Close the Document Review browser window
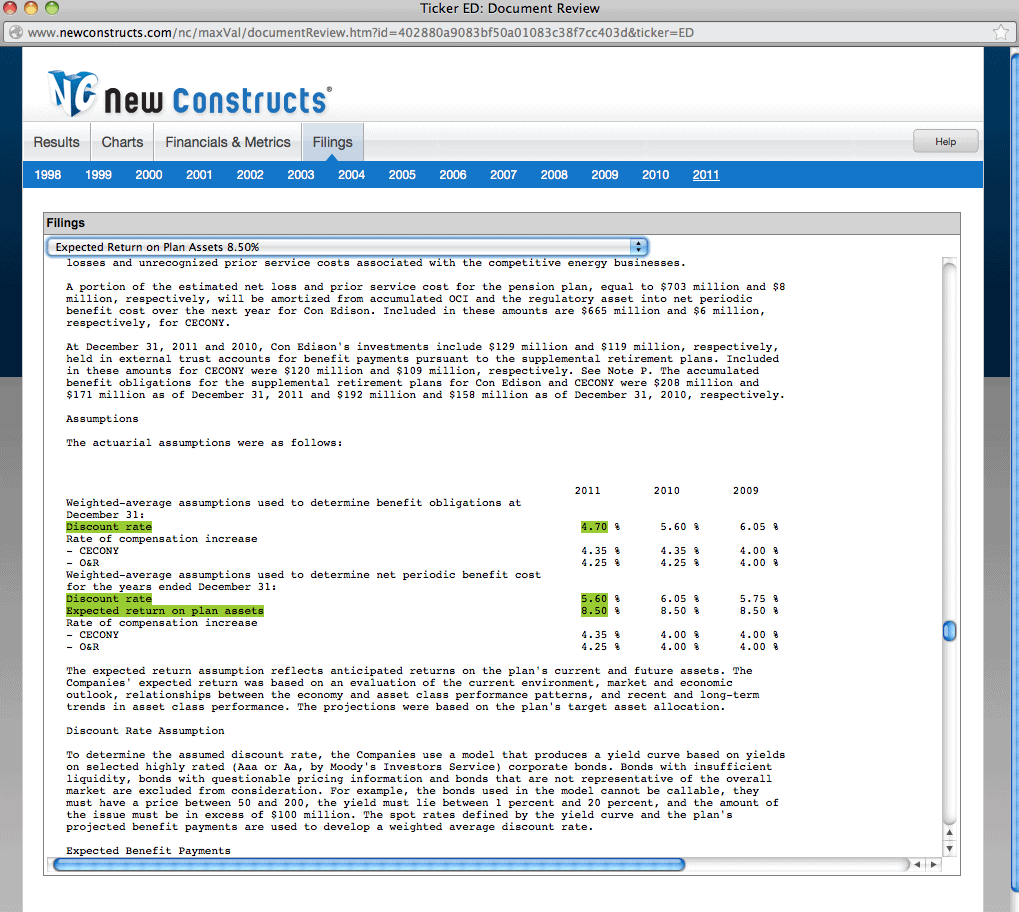The image size is (1019, 912). [9, 8]
